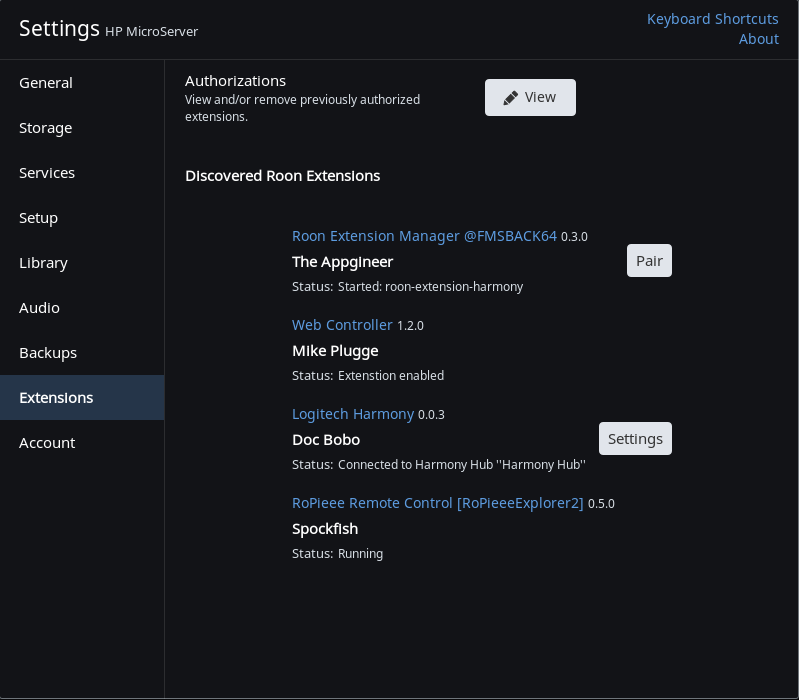Click the author name The Appgineer

[x=342, y=262]
